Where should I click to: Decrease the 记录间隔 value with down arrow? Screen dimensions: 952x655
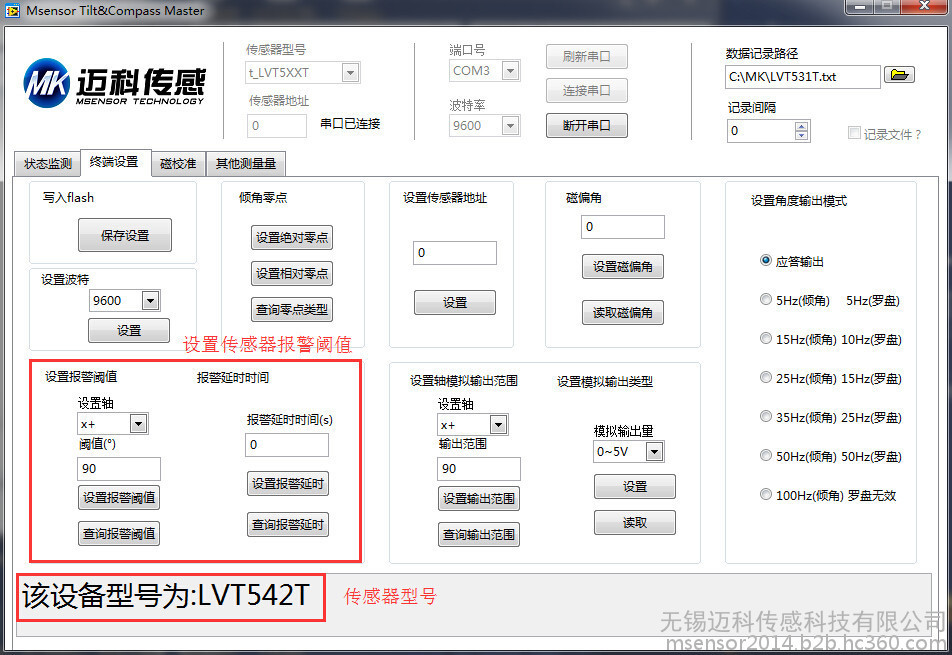pos(802,135)
